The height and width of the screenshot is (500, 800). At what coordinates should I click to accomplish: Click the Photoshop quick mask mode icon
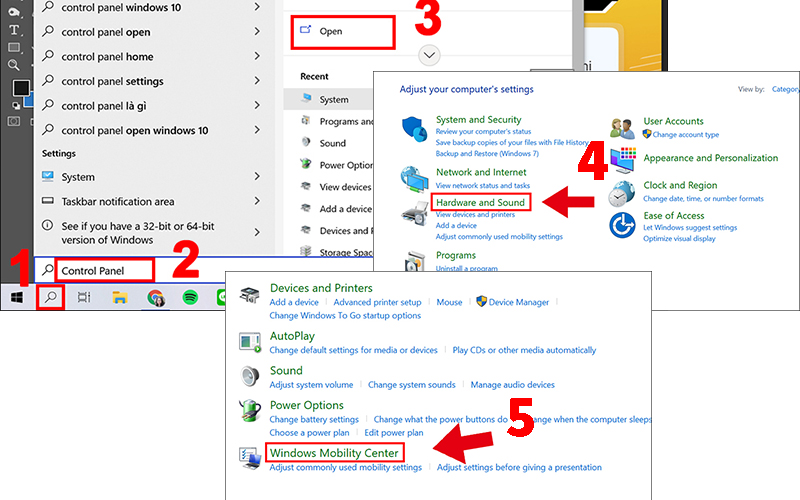click(14, 121)
